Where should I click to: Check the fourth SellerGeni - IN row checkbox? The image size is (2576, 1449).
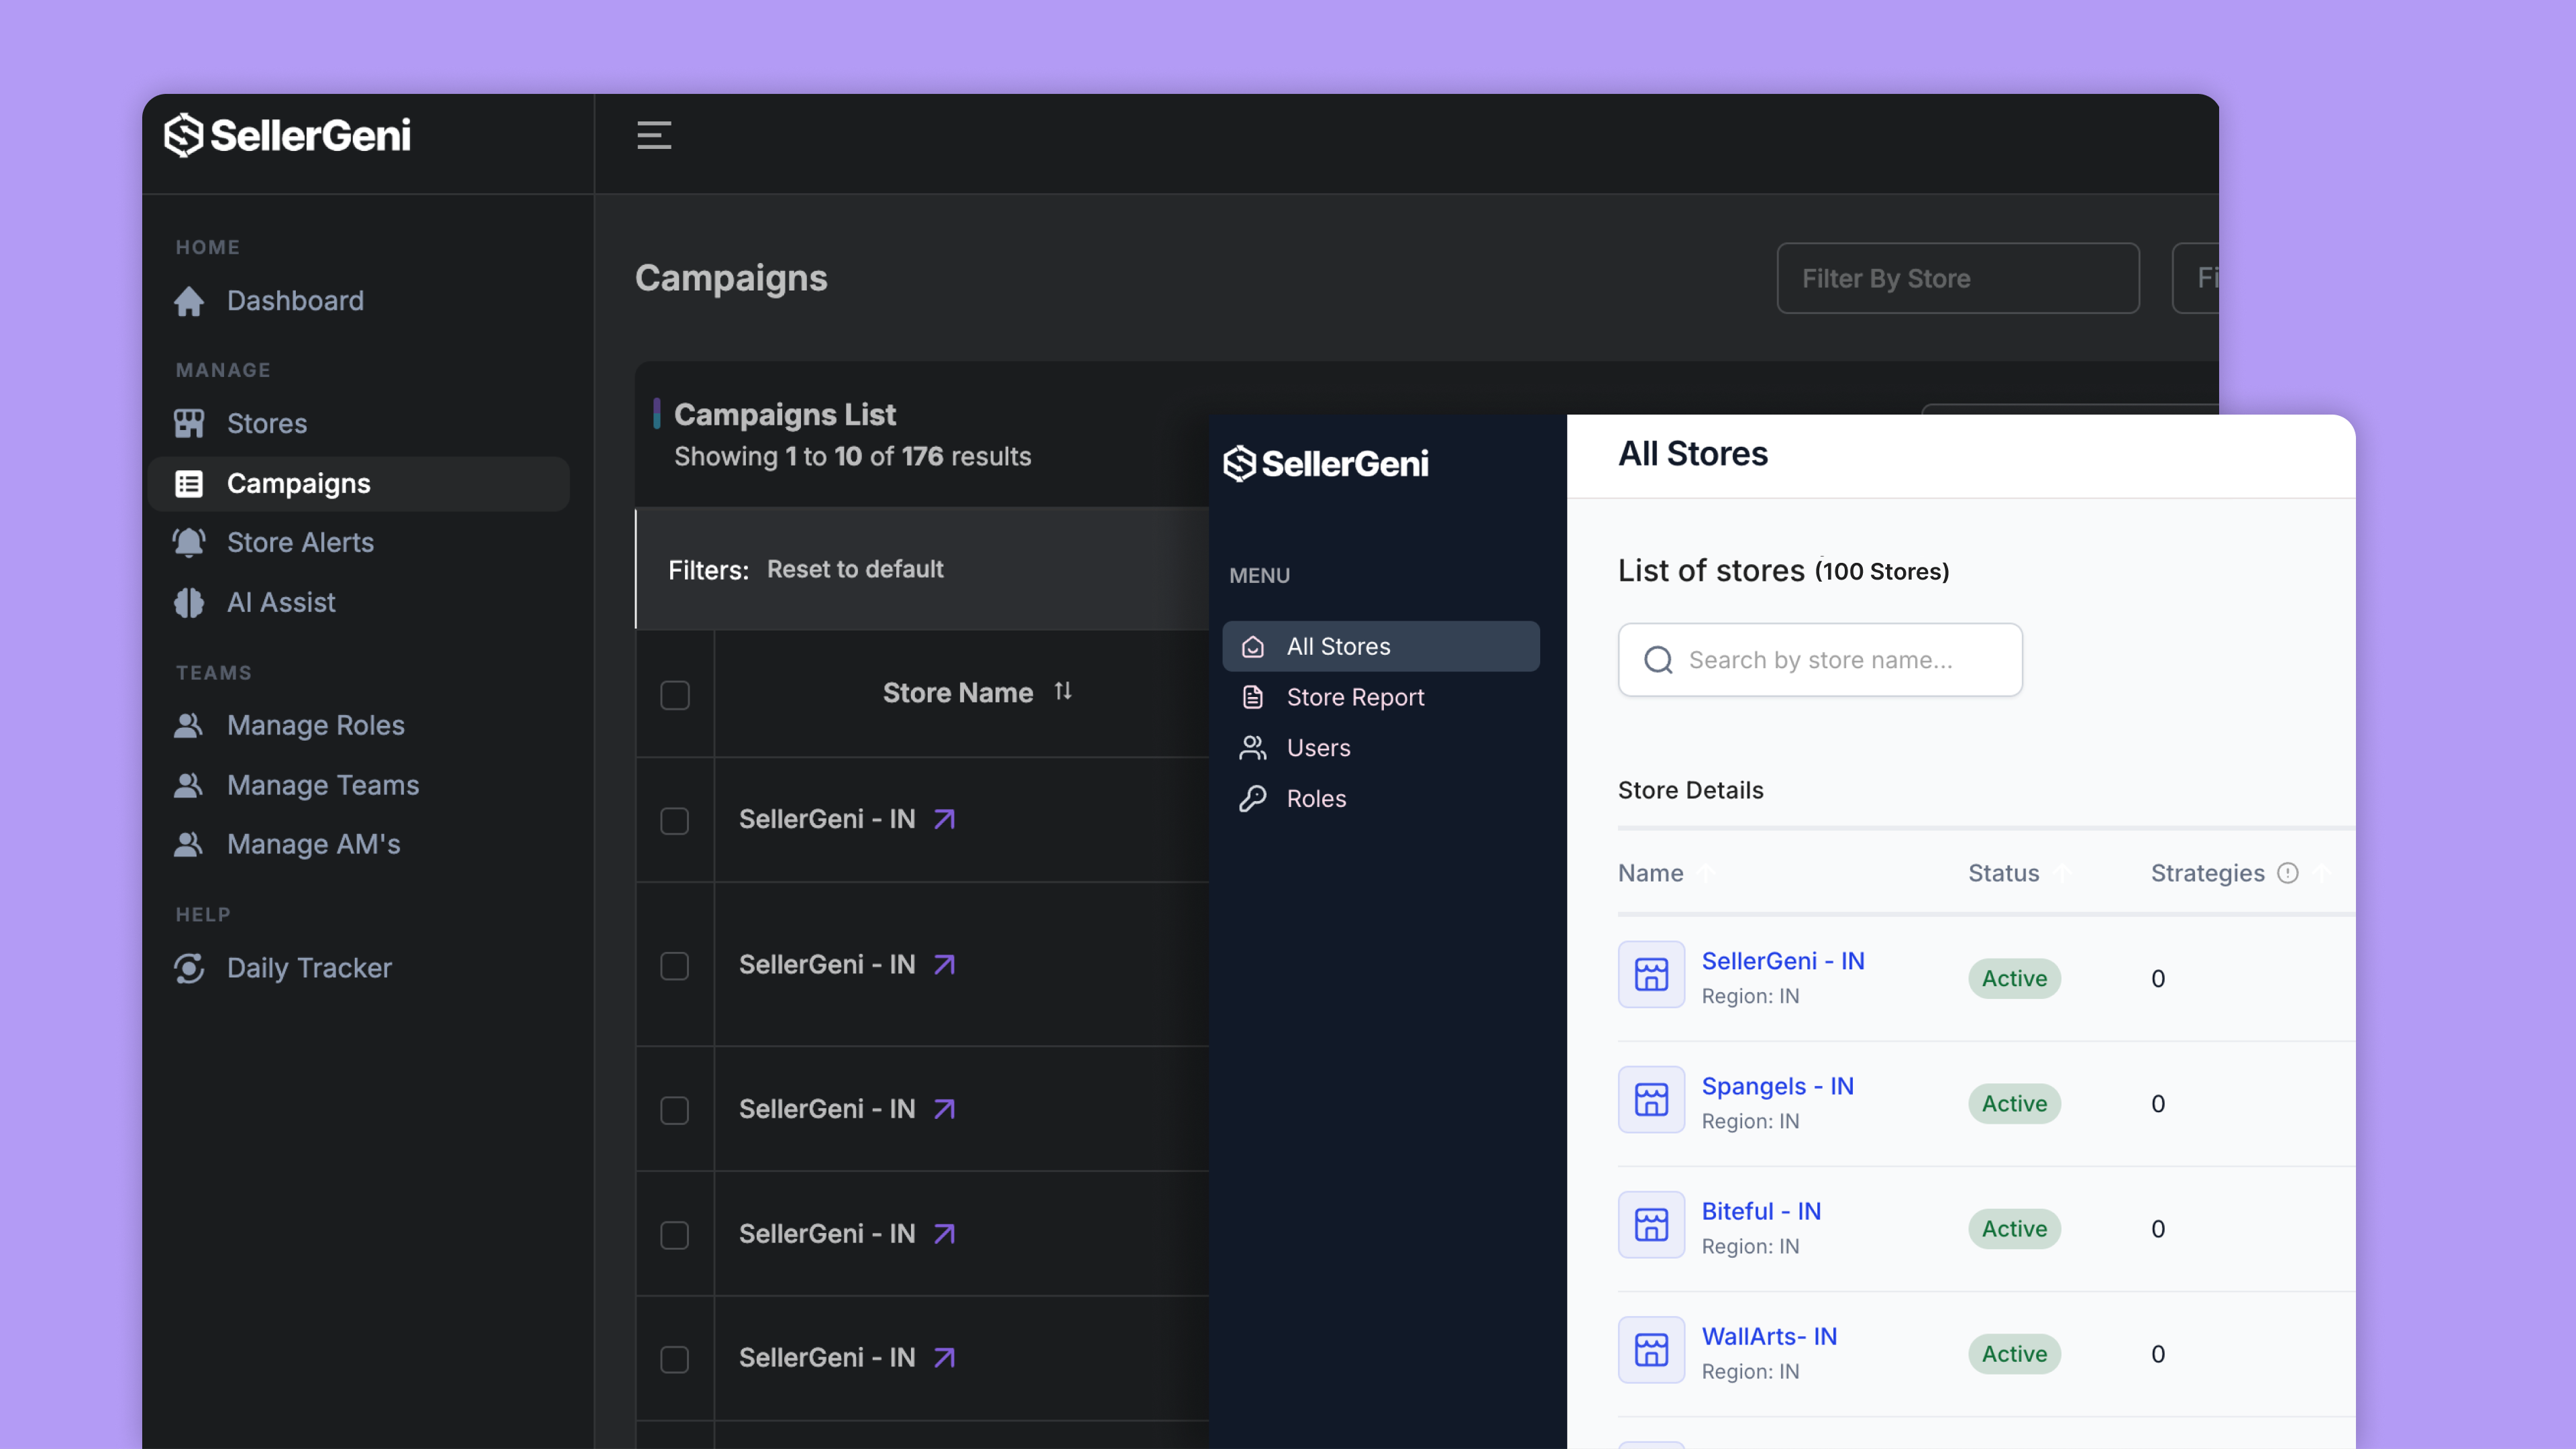click(675, 1235)
